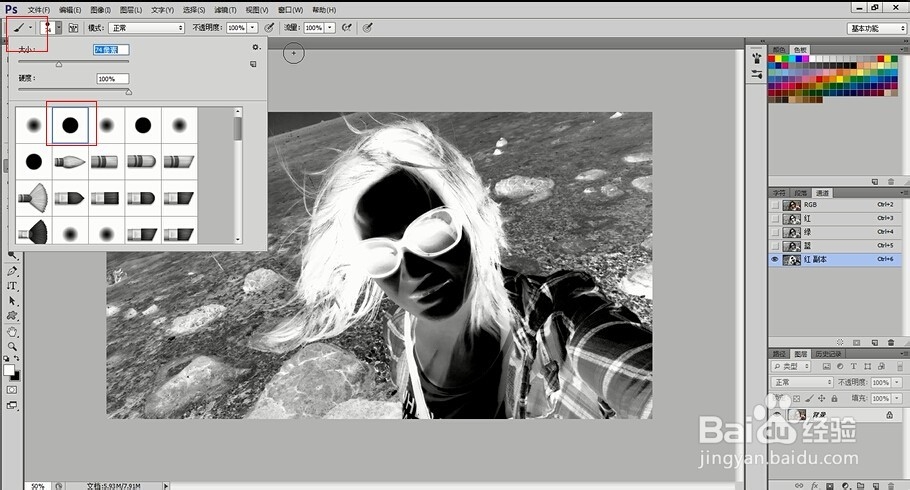Toggle Quick Mask mode icon
Image resolution: width=910 pixels, height=490 pixels.
click(x=12, y=390)
